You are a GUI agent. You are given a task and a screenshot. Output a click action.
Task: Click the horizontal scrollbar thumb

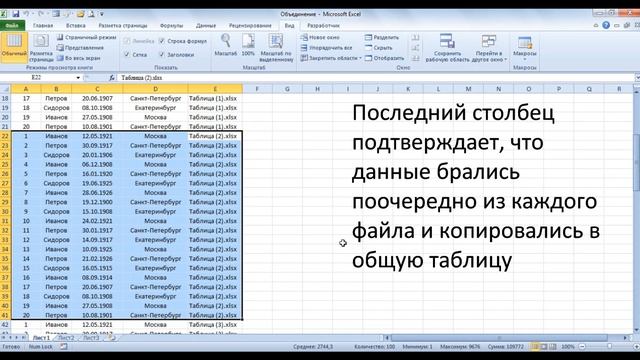[499, 338]
